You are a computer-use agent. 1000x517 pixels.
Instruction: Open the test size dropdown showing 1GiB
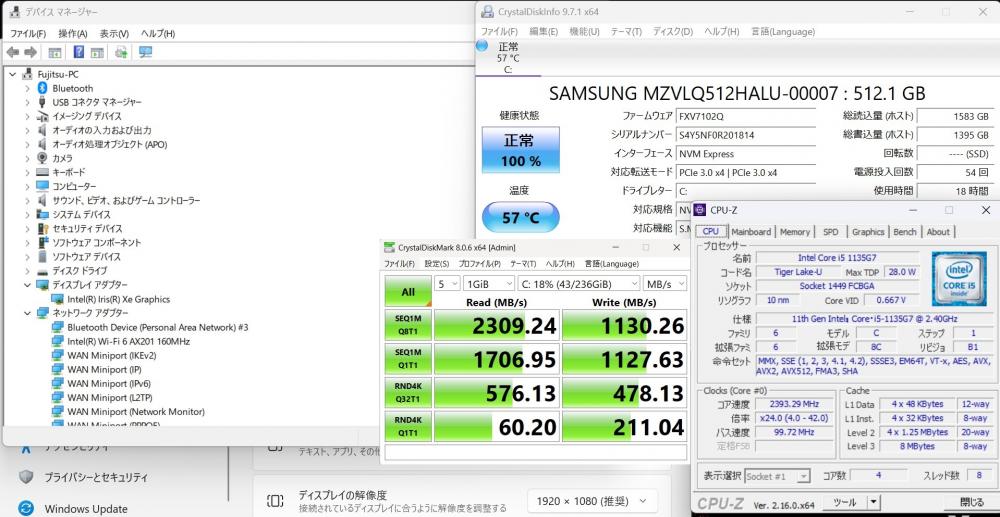[489, 284]
